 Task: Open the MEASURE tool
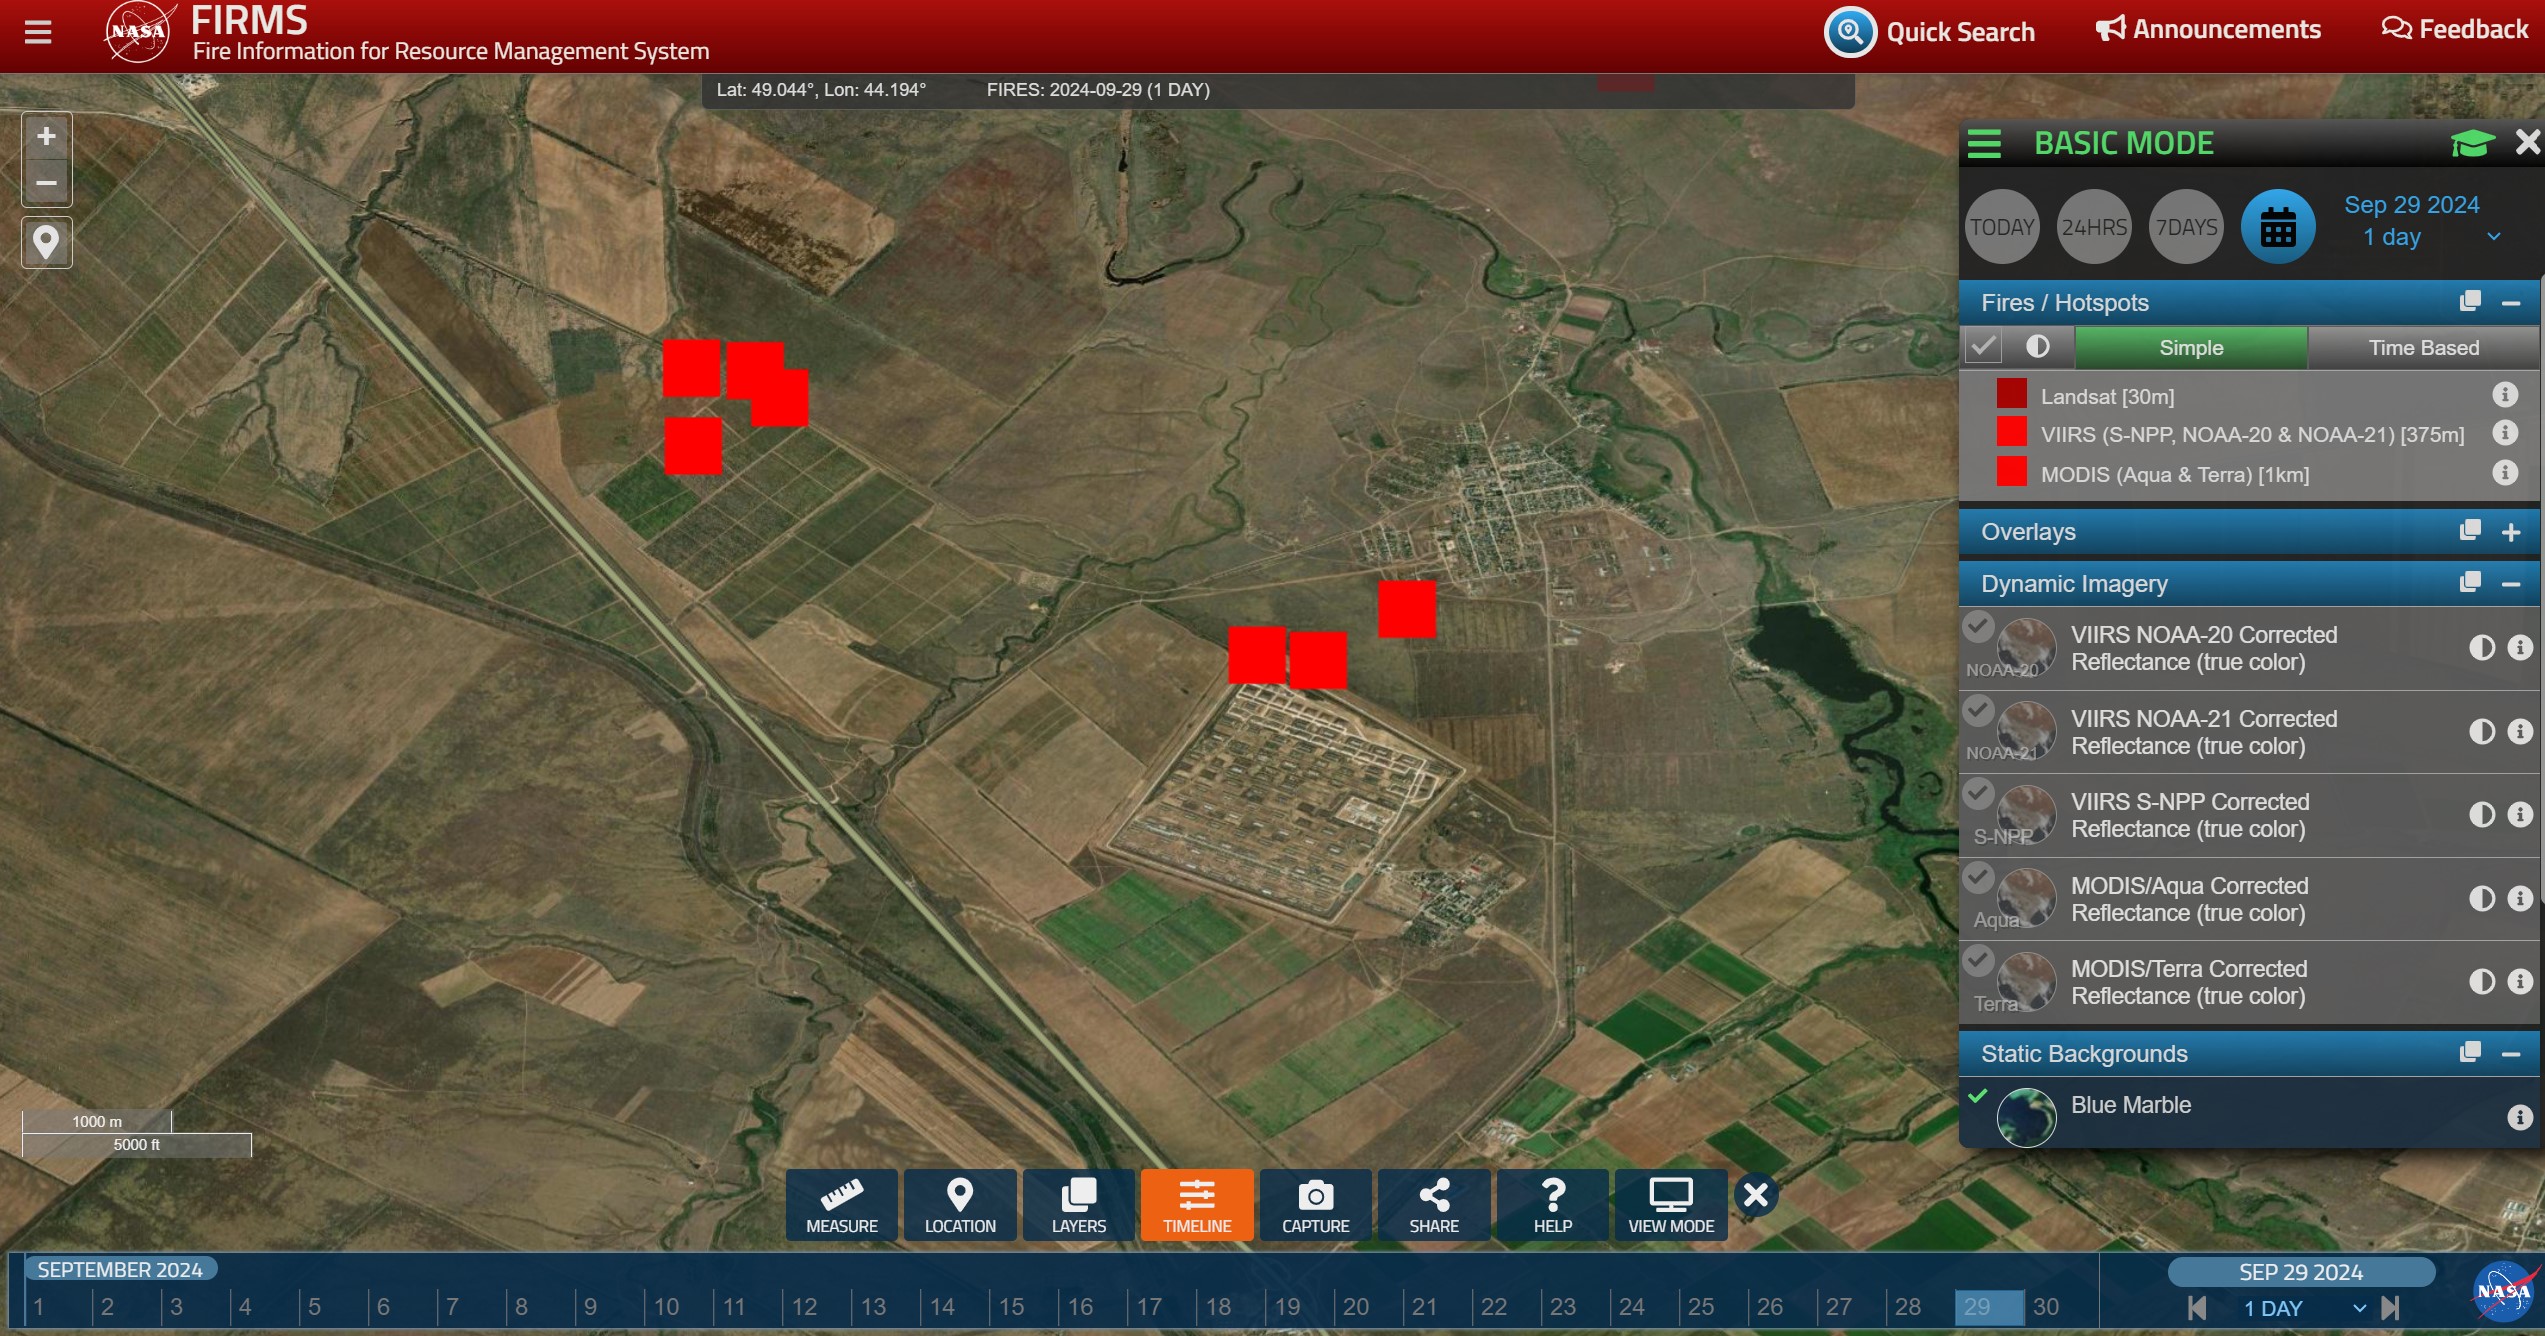842,1205
